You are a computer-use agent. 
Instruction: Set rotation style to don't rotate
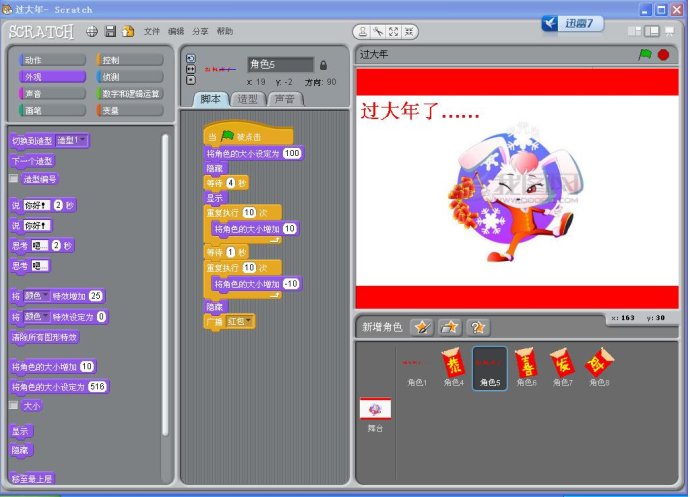pos(191,80)
